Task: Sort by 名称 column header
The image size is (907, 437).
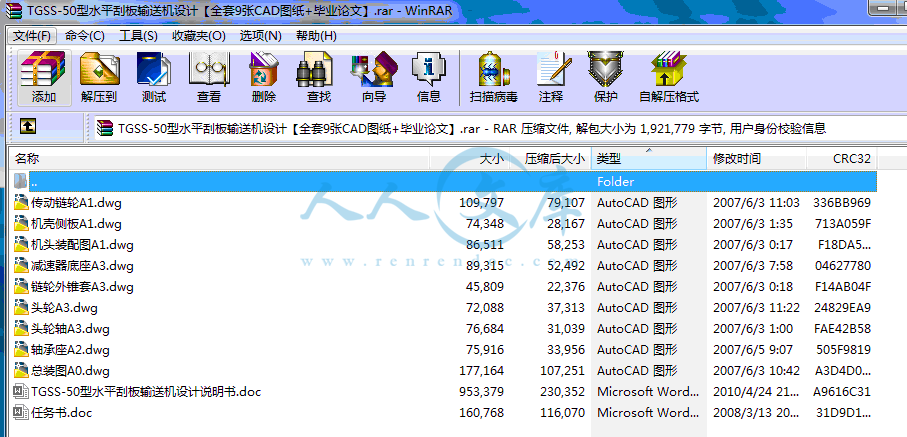Action: tap(220, 159)
